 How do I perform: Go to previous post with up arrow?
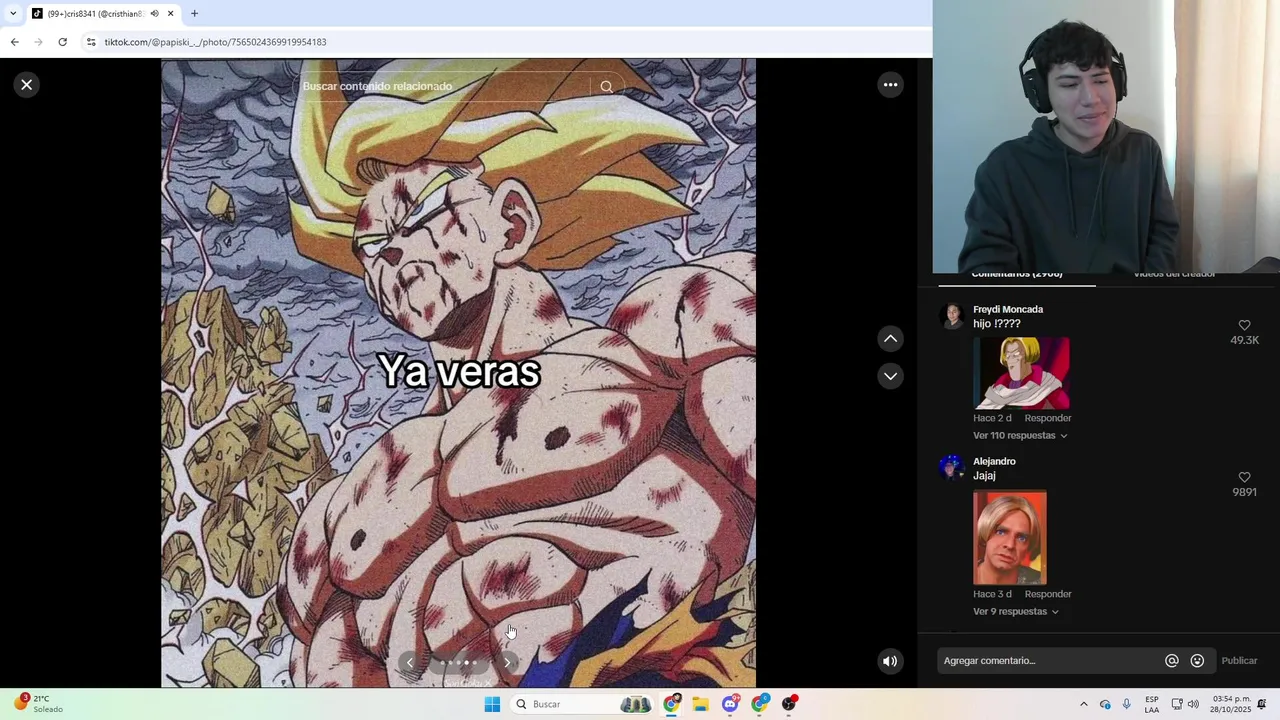click(890, 339)
